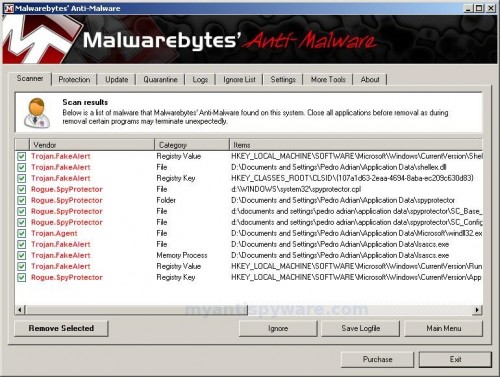Sort results by Vendor column header

(92, 145)
